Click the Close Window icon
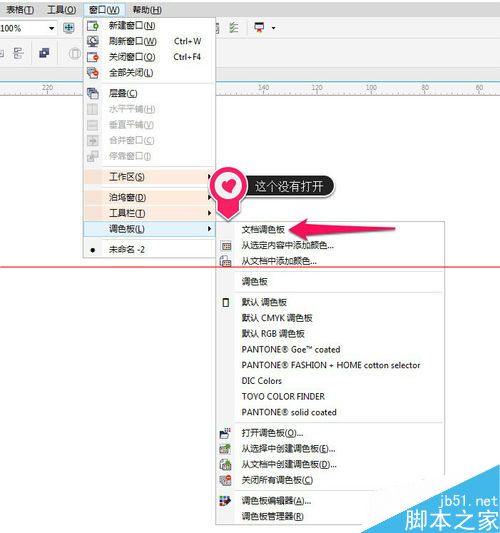This screenshot has height=533, width=500. (93, 57)
